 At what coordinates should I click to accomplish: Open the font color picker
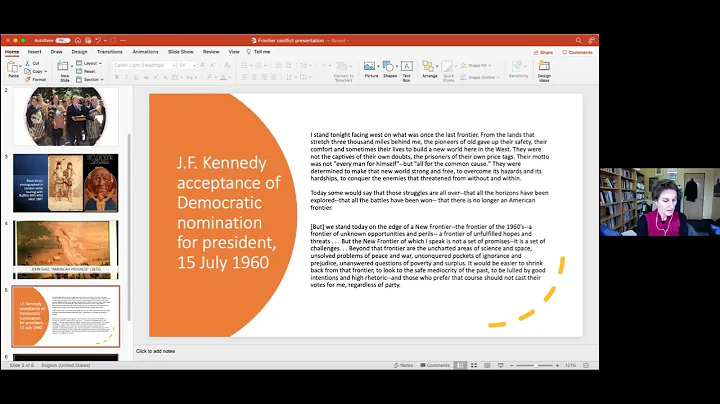[224, 77]
